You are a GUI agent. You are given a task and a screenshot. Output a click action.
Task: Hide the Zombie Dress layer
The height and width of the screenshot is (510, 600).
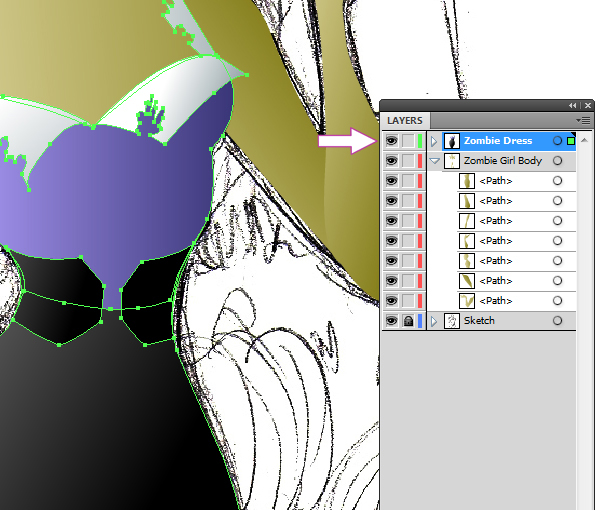(391, 141)
